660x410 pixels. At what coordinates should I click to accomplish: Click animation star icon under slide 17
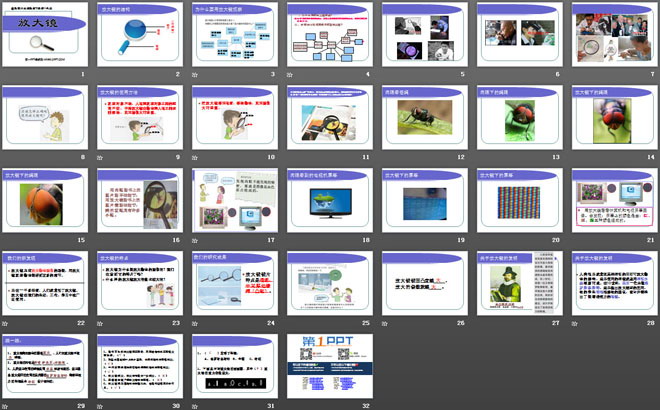195,240
